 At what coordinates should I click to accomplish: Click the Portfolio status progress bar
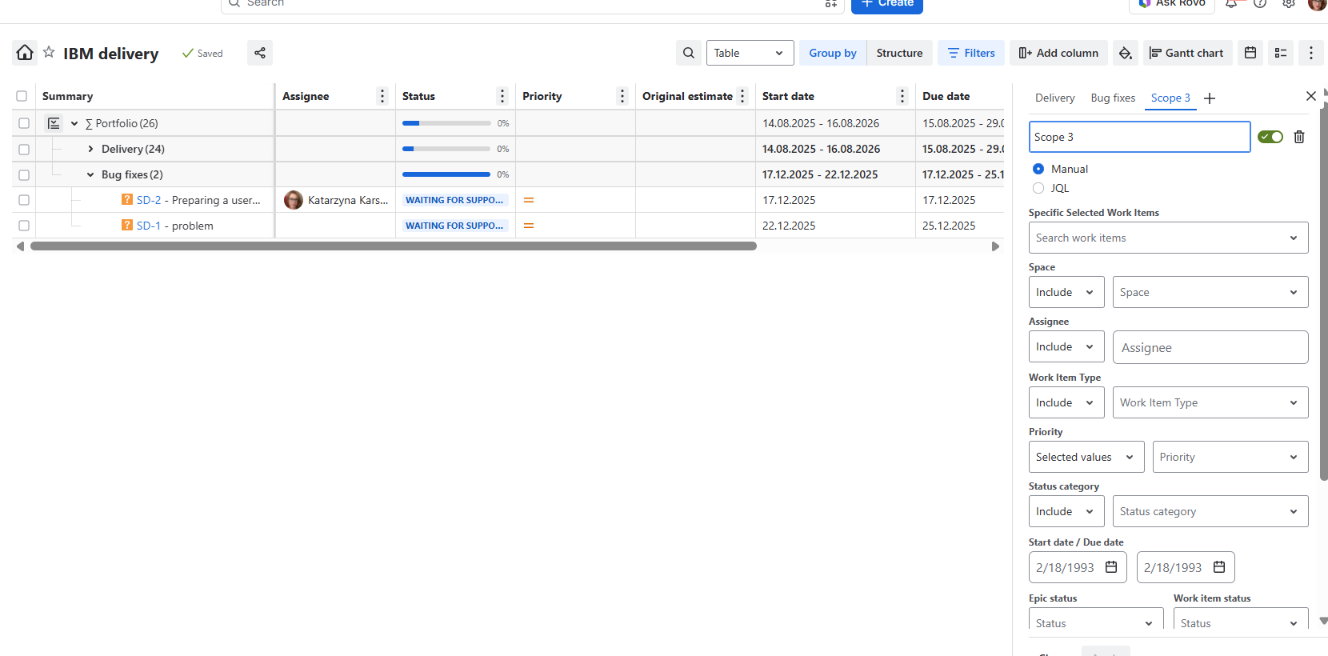(x=446, y=123)
